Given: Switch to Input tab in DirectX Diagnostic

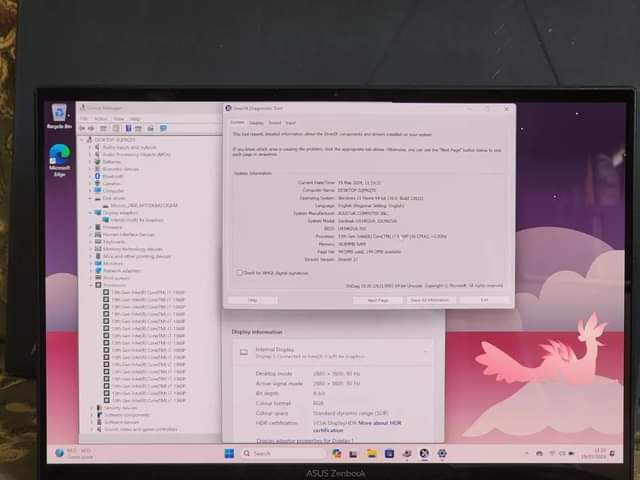Looking at the screenshot, I should point(290,122).
